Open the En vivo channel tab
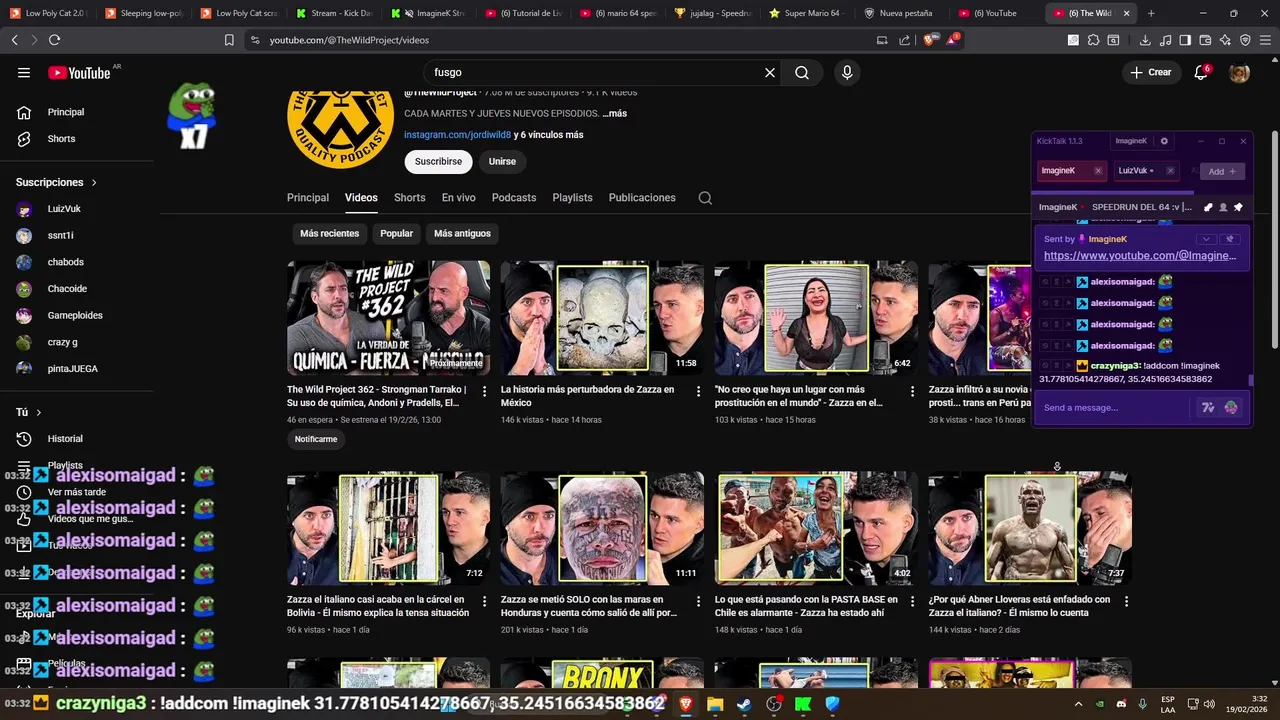Viewport: 1280px width, 720px height. coord(459,198)
